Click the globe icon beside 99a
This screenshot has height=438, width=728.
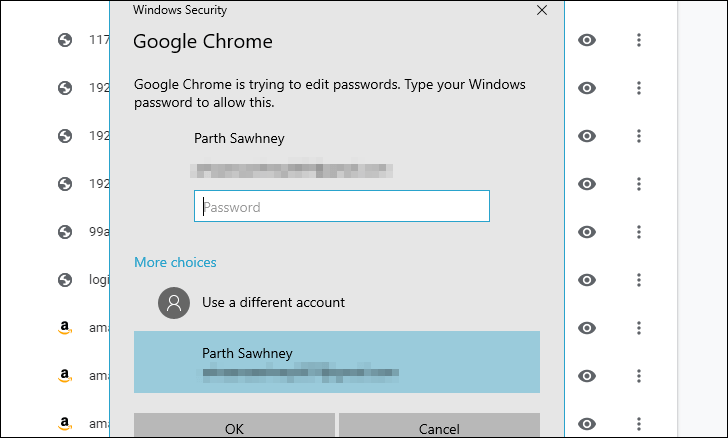65,232
